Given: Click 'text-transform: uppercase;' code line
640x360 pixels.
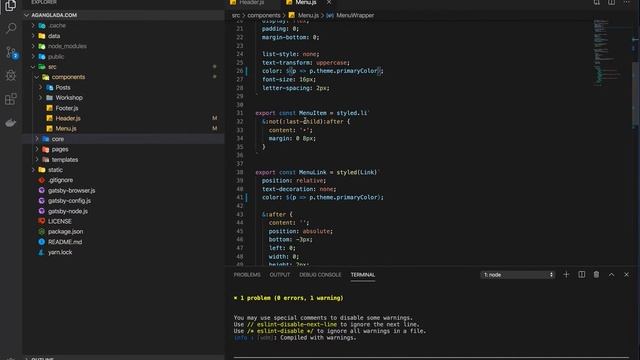Looking at the screenshot, I should tap(306, 62).
